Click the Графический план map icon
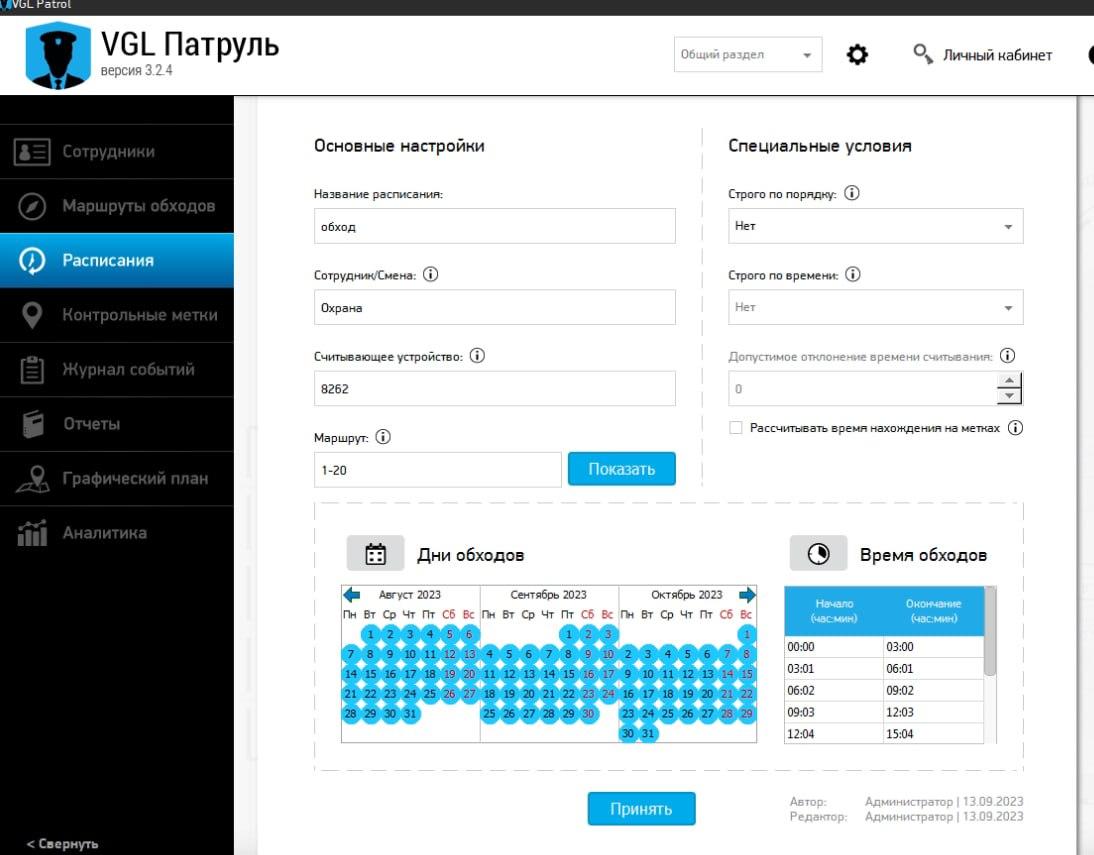Viewport: 1094px width, 855px height. point(33,479)
